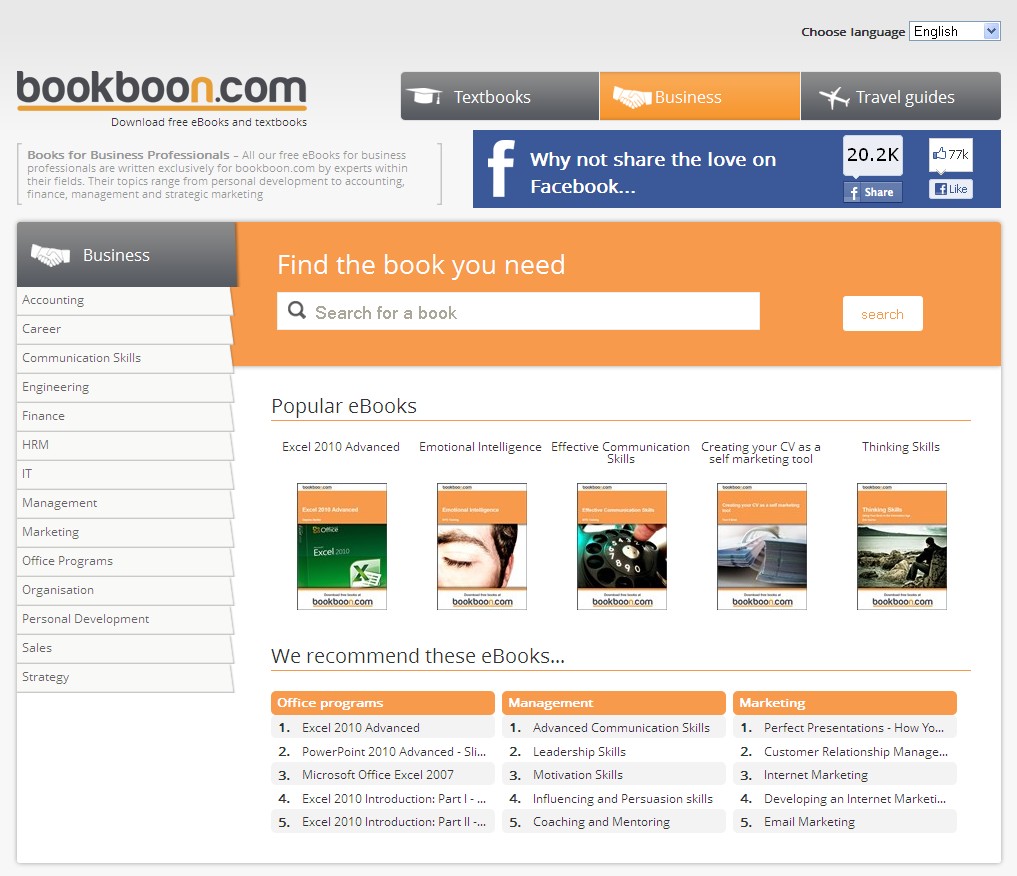Click the Facebook Like button
Image resolution: width=1017 pixels, height=876 pixels.
coord(951,189)
